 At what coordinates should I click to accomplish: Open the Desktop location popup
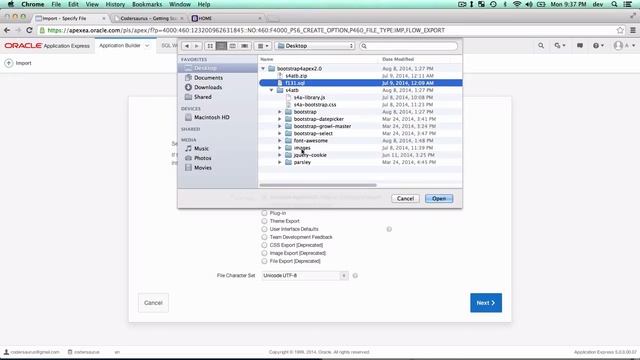coord(315,46)
